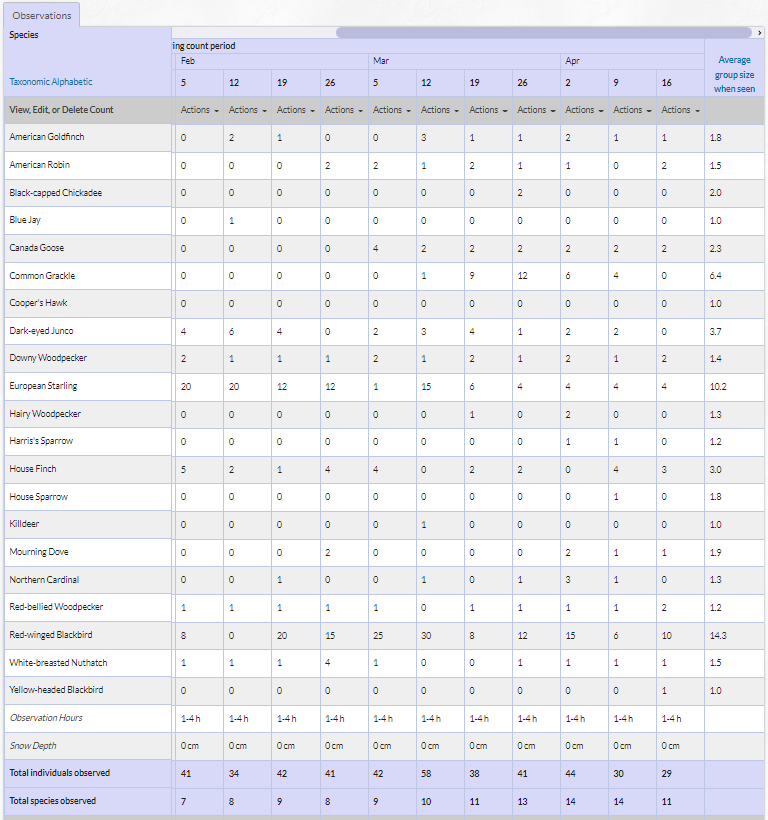Open the Observations tab

click(x=42, y=15)
